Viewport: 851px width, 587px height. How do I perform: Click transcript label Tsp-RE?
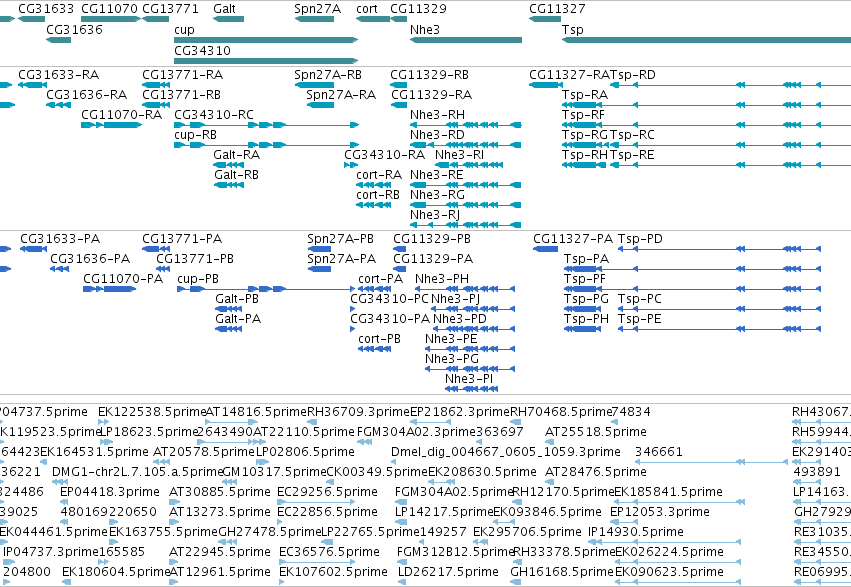pos(632,155)
